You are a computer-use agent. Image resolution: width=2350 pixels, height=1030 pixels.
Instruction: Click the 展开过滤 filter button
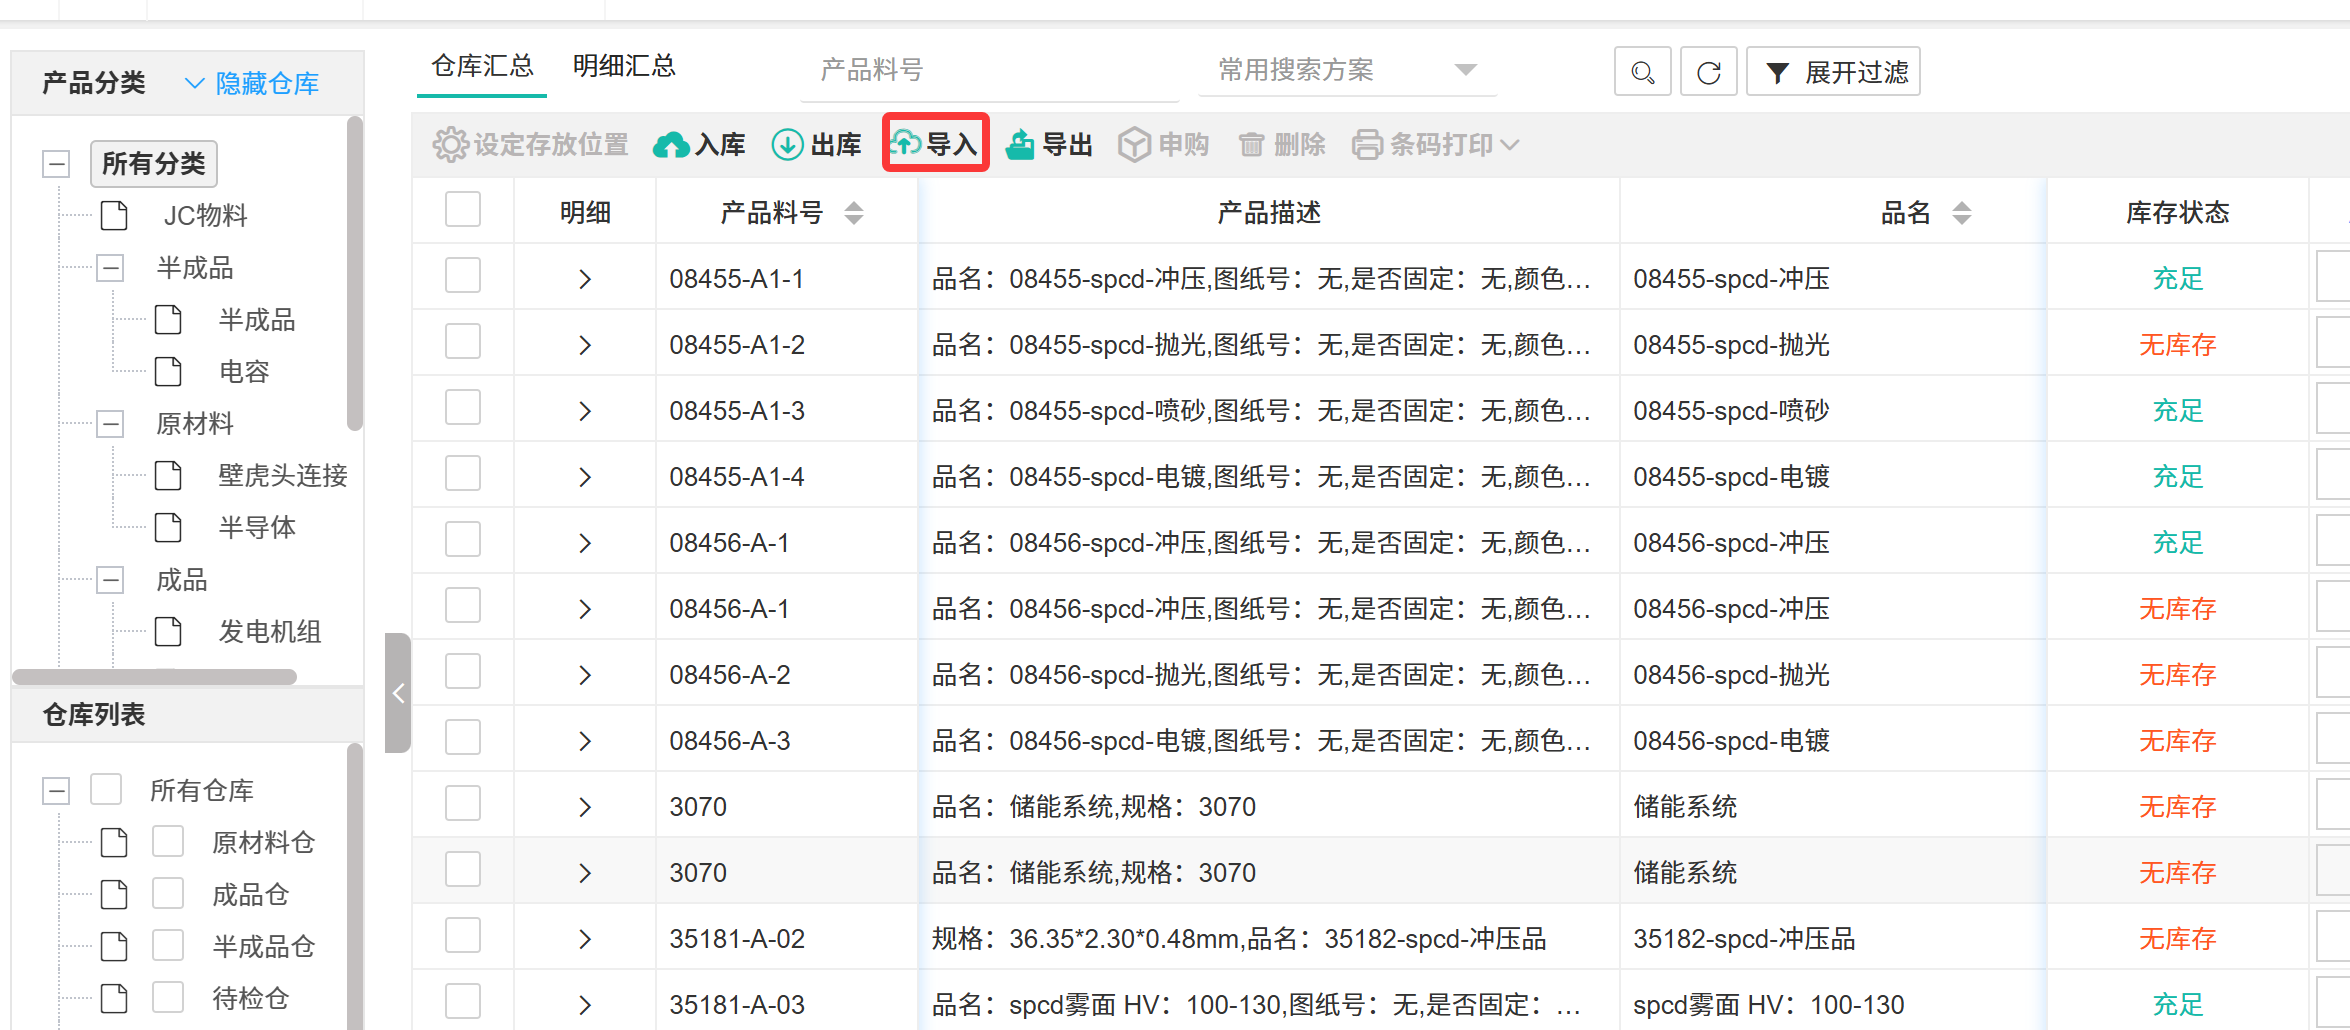1833,72
